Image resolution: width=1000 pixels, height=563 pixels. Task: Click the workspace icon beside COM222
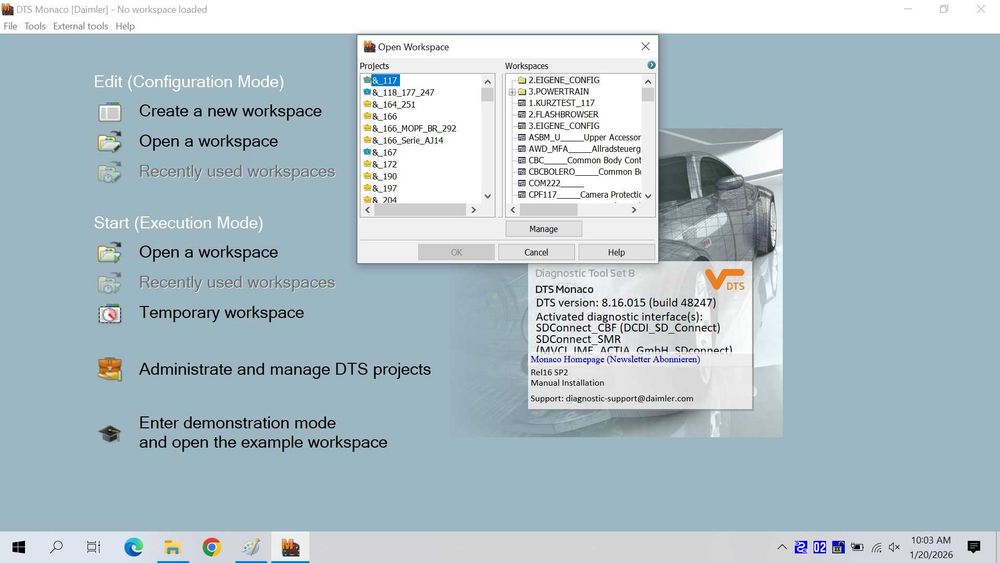(522, 183)
